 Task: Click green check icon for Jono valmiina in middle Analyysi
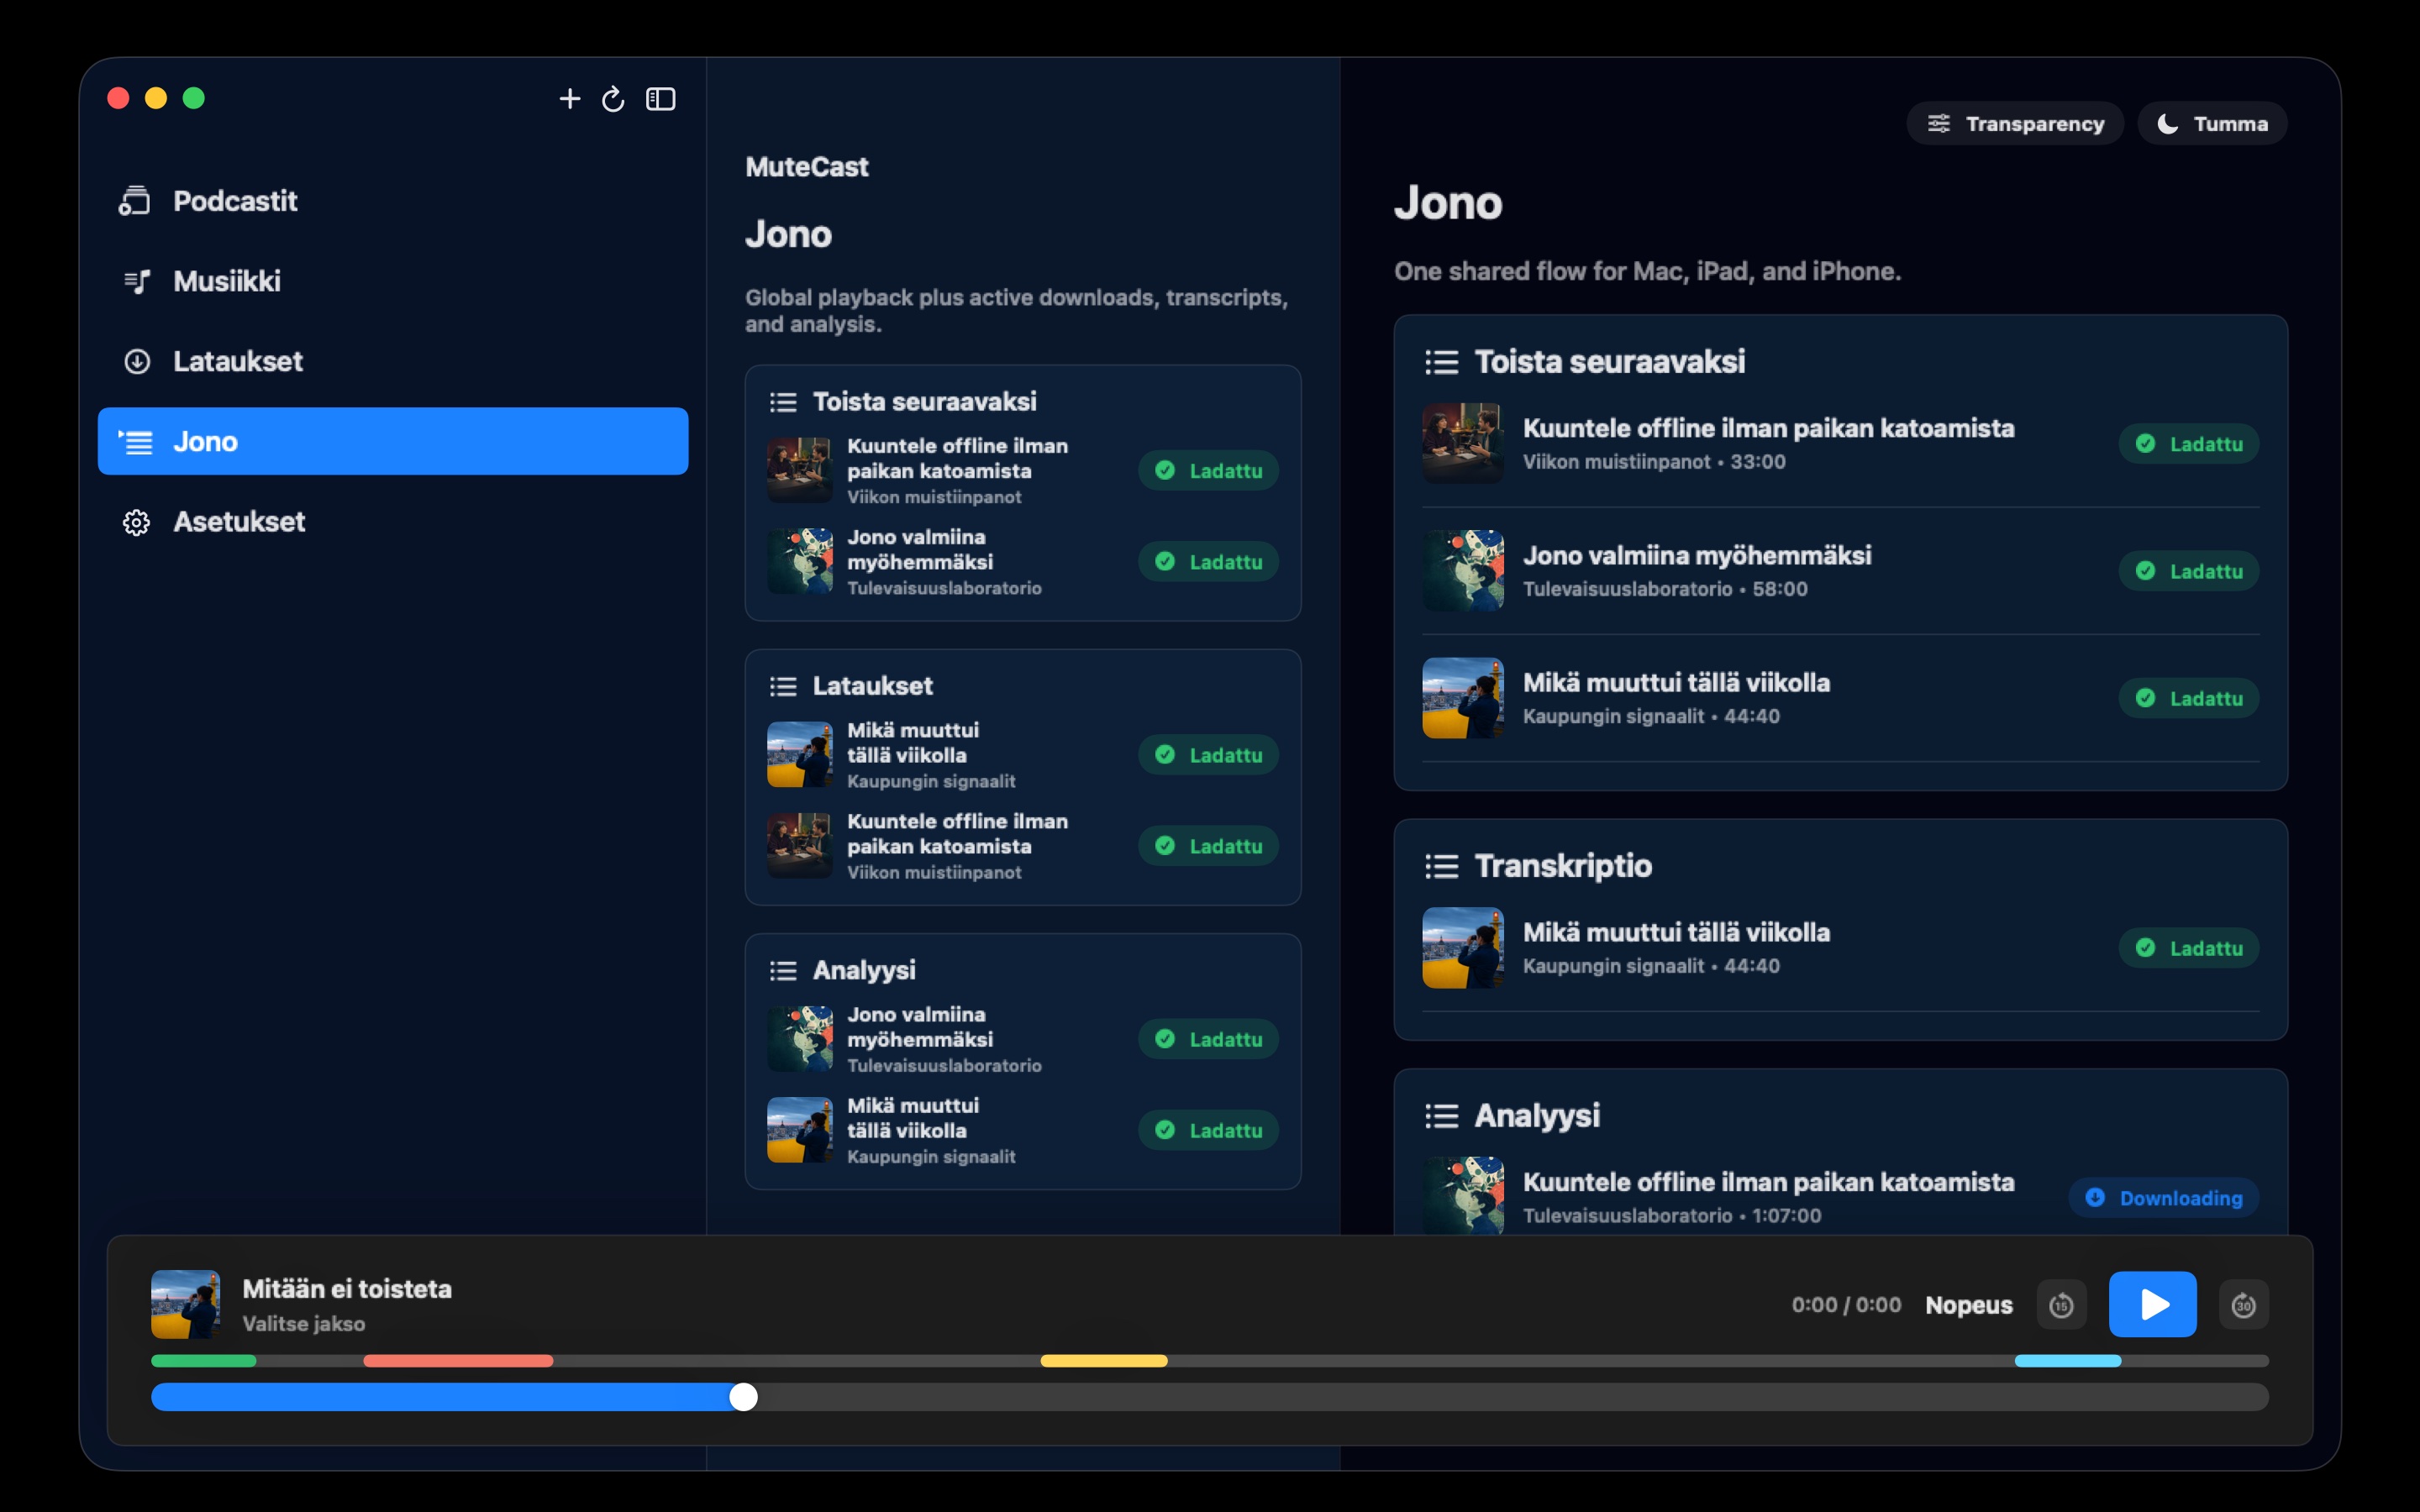coord(1165,1039)
